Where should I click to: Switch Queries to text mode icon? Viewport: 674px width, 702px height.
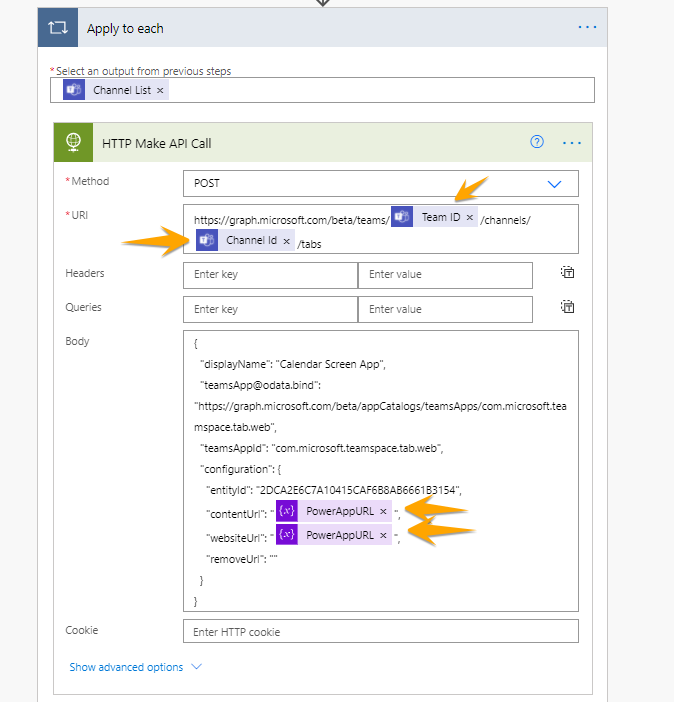tap(567, 307)
